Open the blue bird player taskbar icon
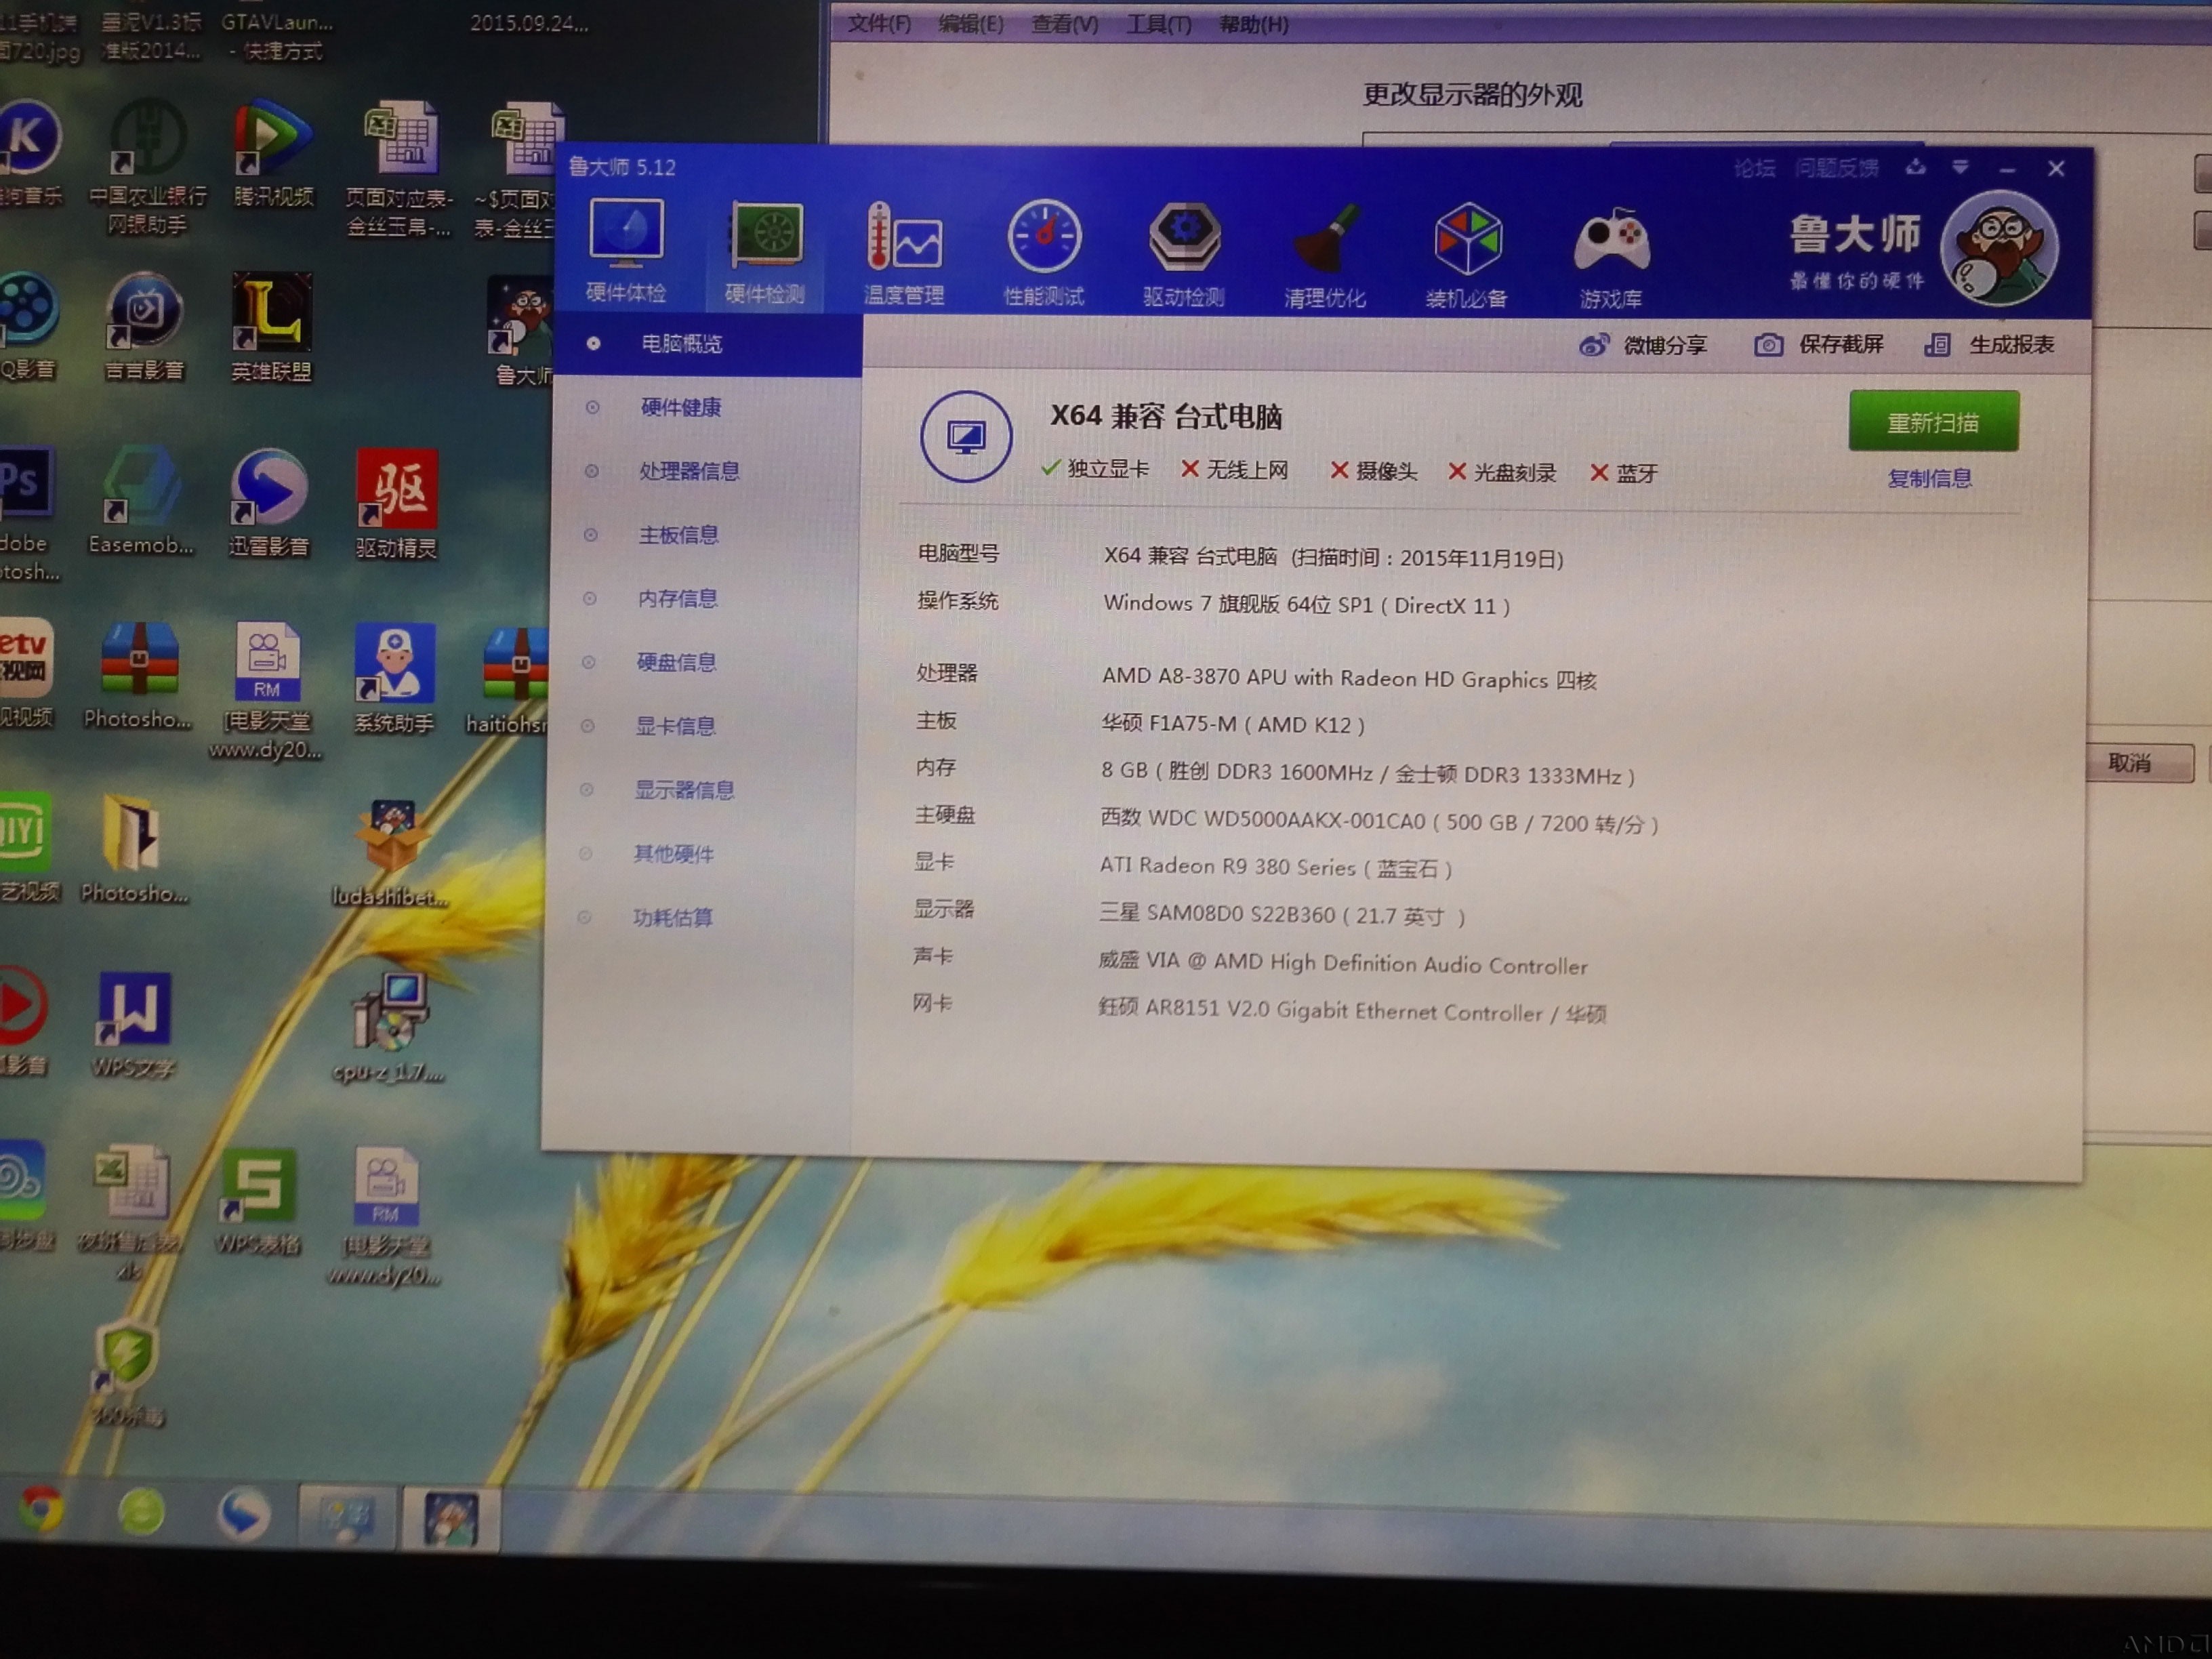The width and height of the screenshot is (2212, 1659). click(243, 1513)
